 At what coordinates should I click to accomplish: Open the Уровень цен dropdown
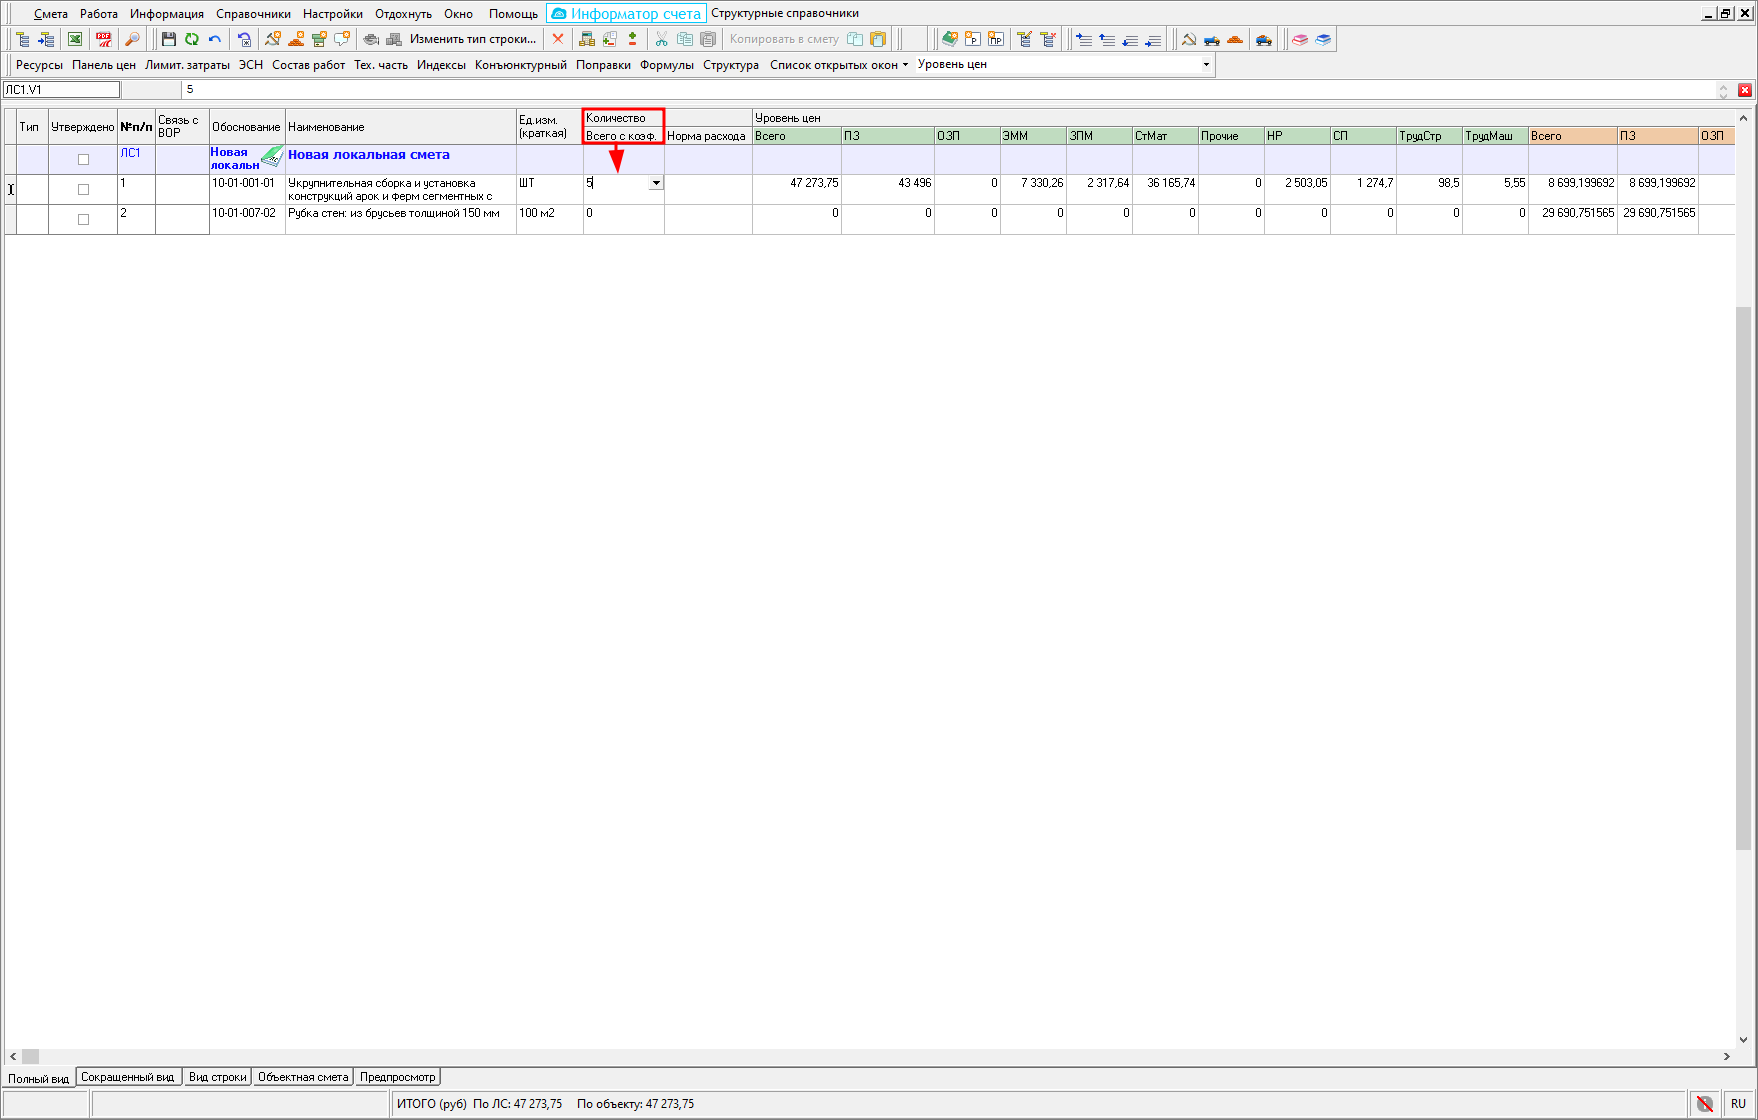click(1205, 65)
